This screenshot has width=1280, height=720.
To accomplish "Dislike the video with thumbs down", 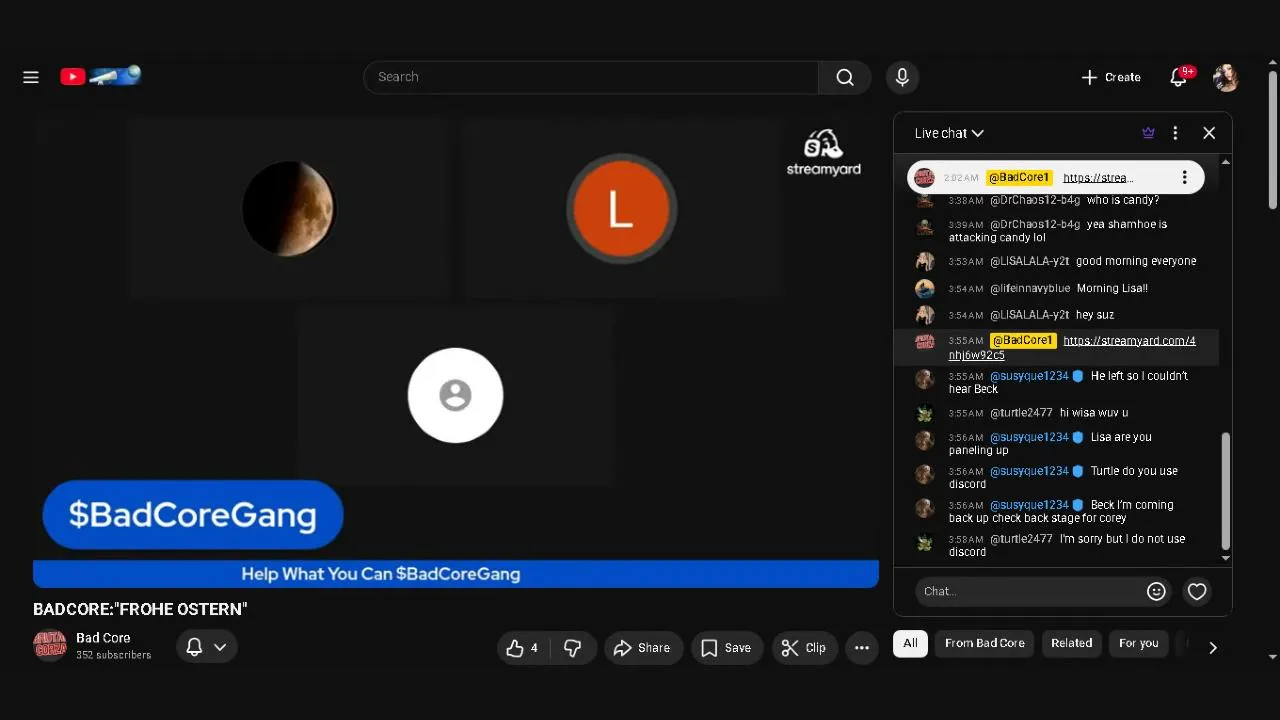I will tap(573, 648).
